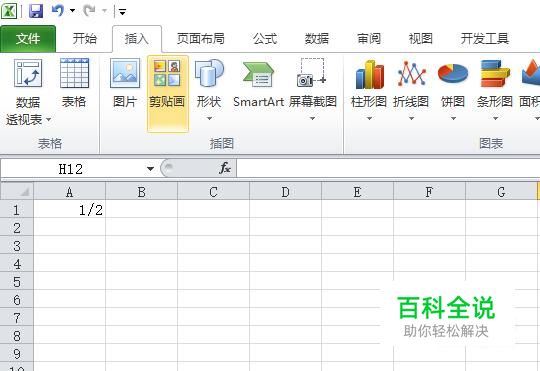This screenshot has height=371, width=540.
Task: Click the Select All corner button
Action: click(17, 192)
